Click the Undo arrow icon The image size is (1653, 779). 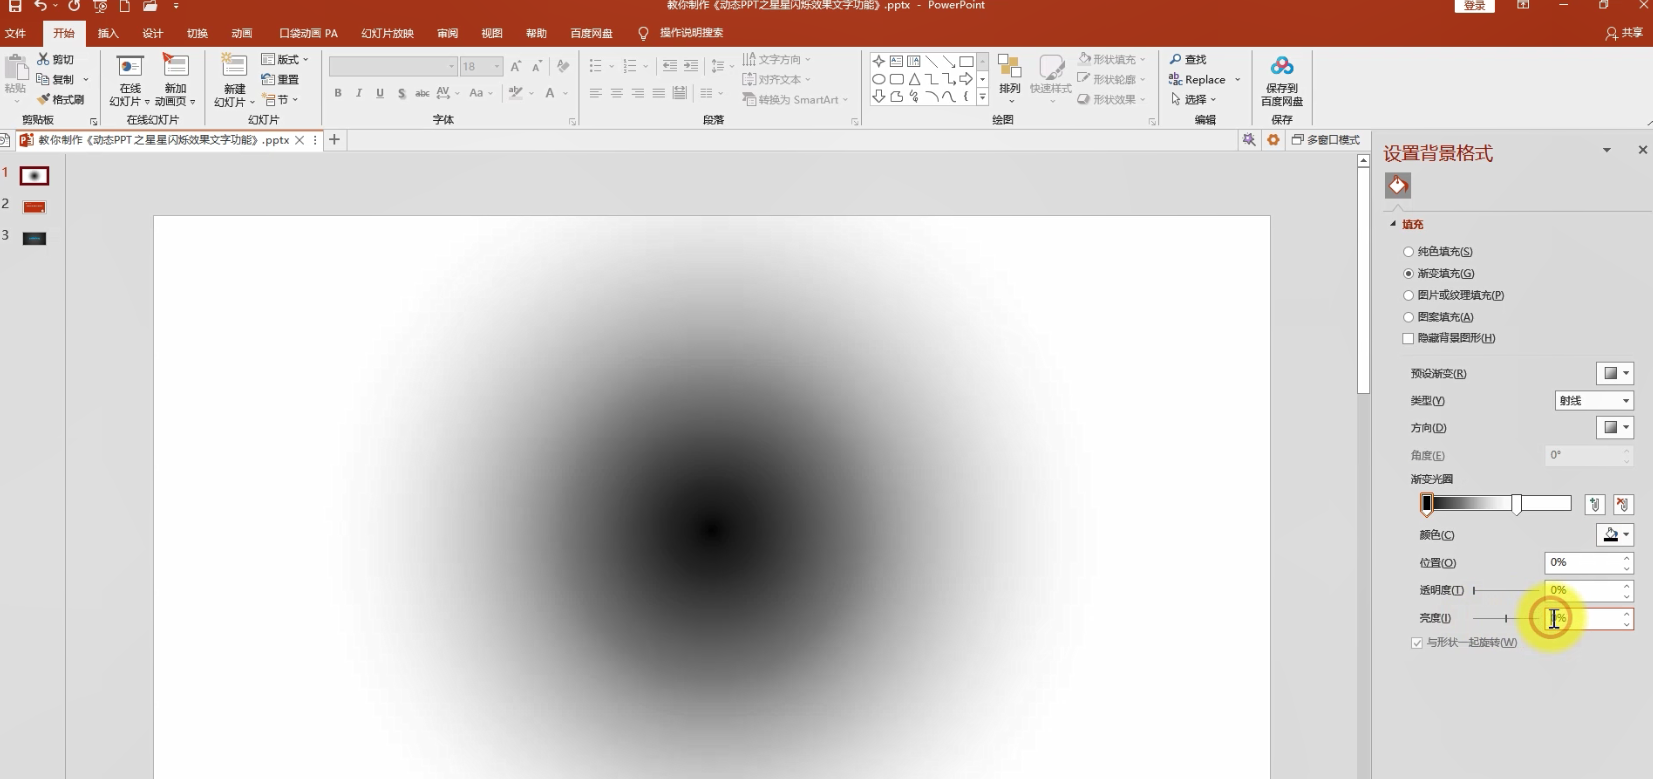pos(40,6)
